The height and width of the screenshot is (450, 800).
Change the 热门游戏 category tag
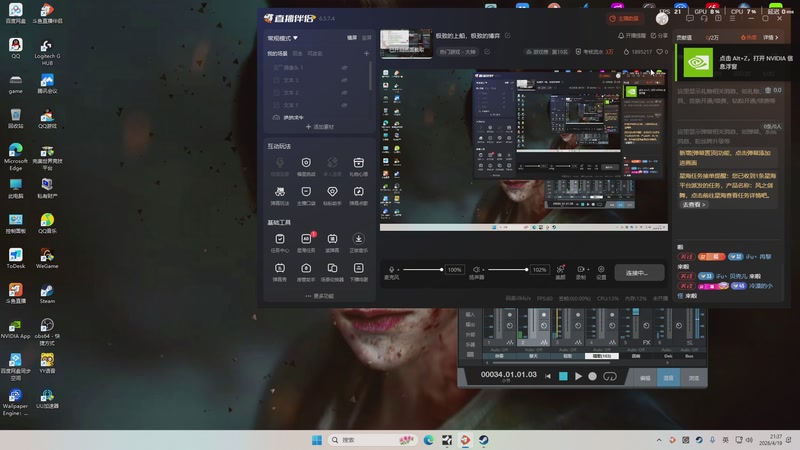point(458,52)
